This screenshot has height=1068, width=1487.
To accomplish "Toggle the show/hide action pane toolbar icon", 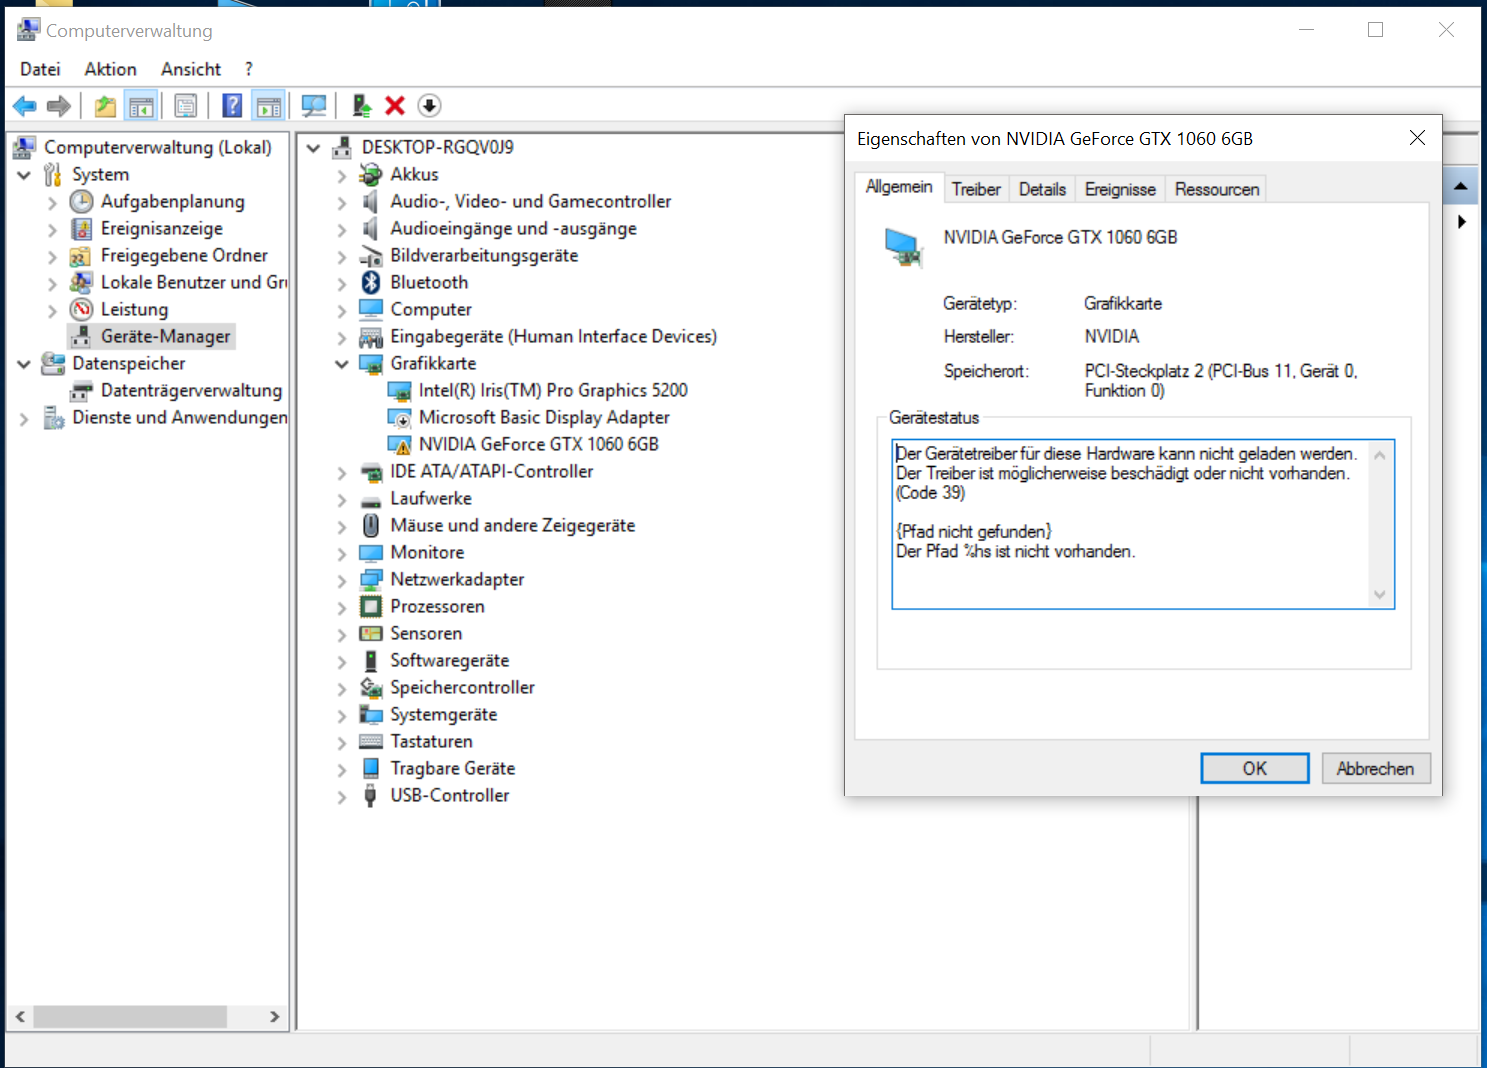I will 268,106.
